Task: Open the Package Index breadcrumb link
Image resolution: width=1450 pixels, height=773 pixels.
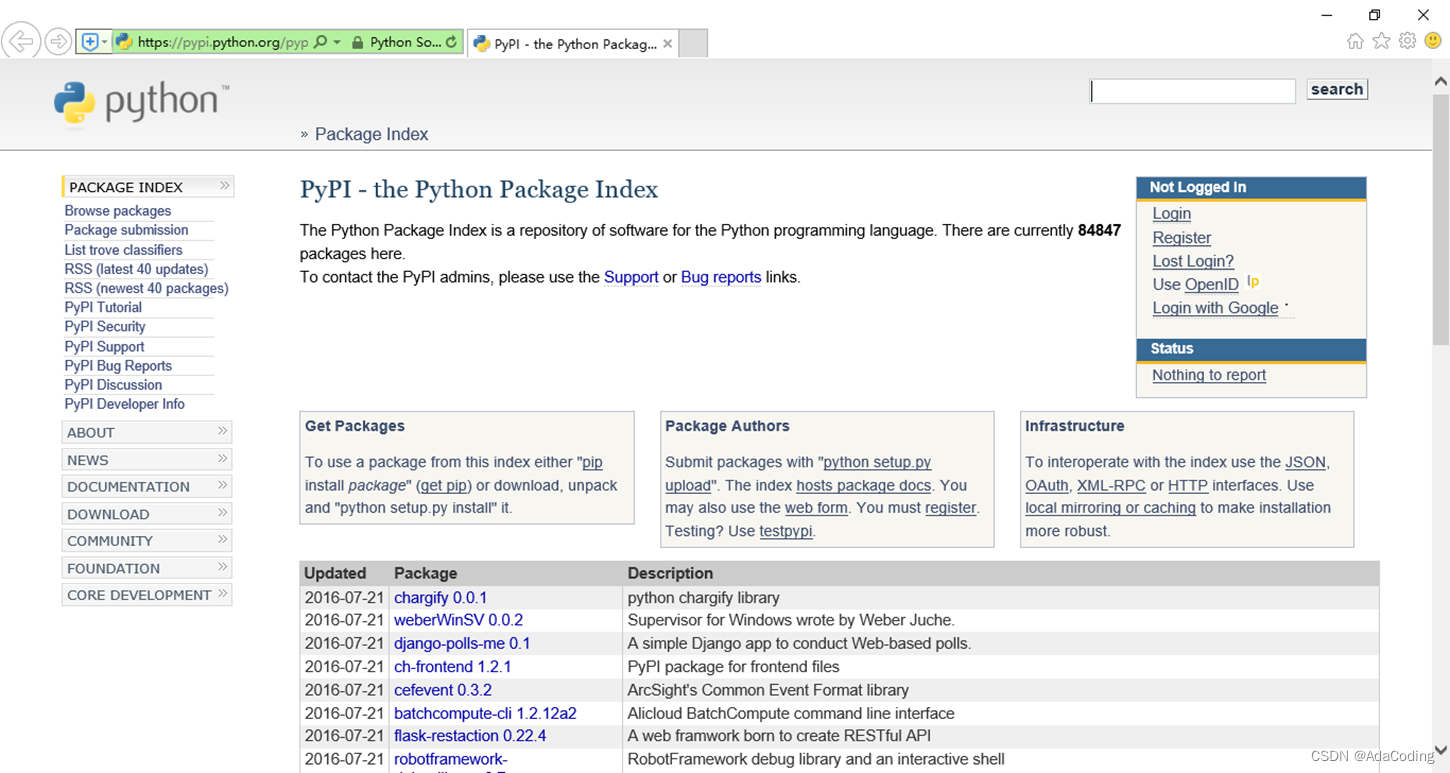Action: click(x=371, y=134)
